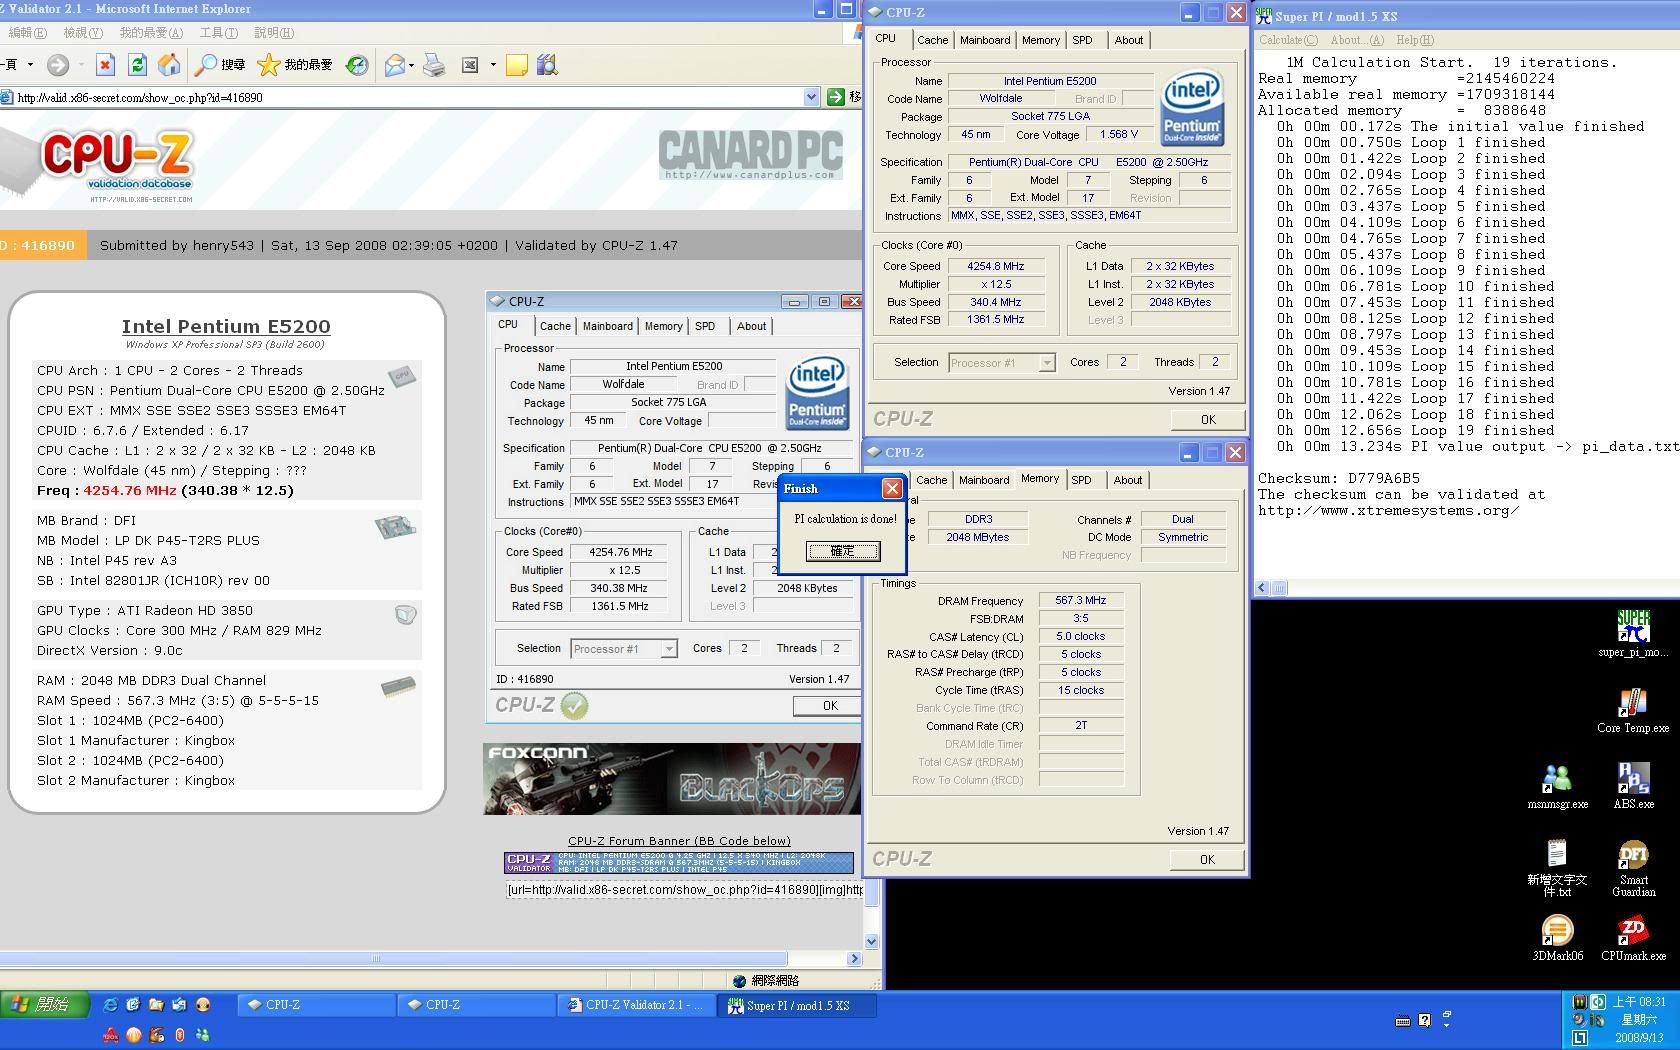This screenshot has height=1050, width=1680.
Task: Click IE vertical scrollbar down arrow
Action: (x=871, y=941)
